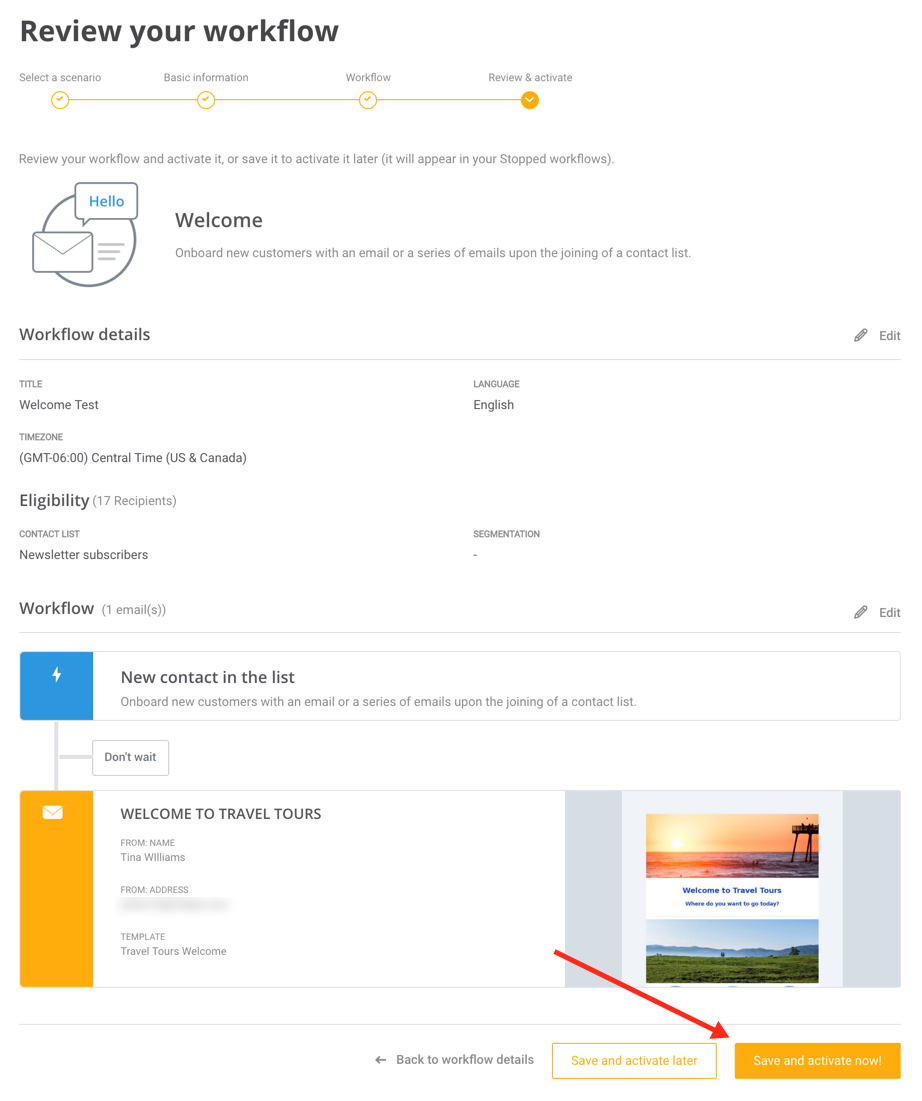Click the Review & activate step circle
This screenshot has width=922, height=1101.
530,100
